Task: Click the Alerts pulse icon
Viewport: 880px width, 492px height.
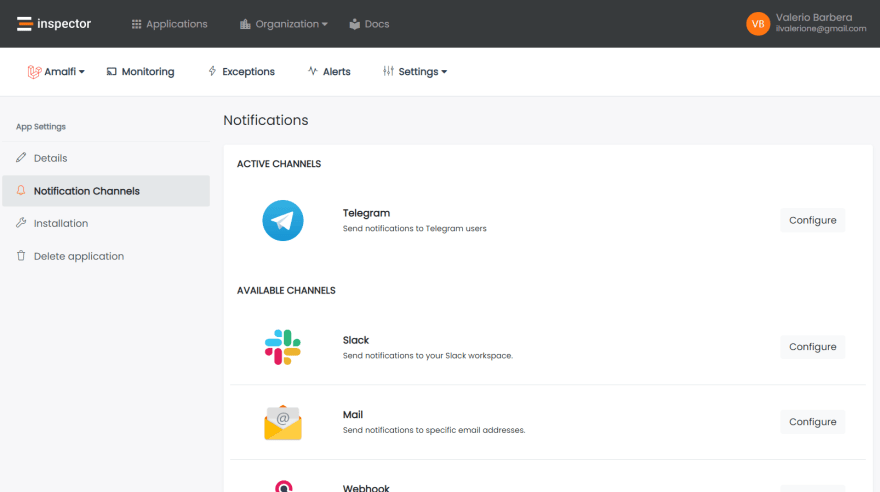Action: click(x=313, y=71)
